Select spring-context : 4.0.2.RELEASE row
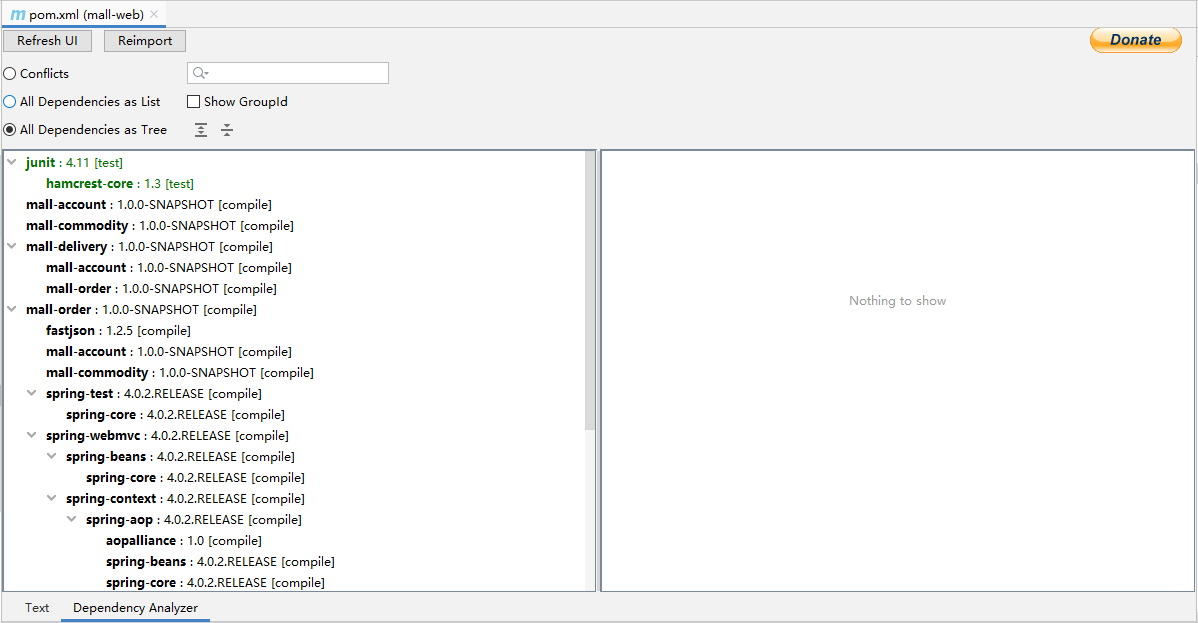 point(185,499)
